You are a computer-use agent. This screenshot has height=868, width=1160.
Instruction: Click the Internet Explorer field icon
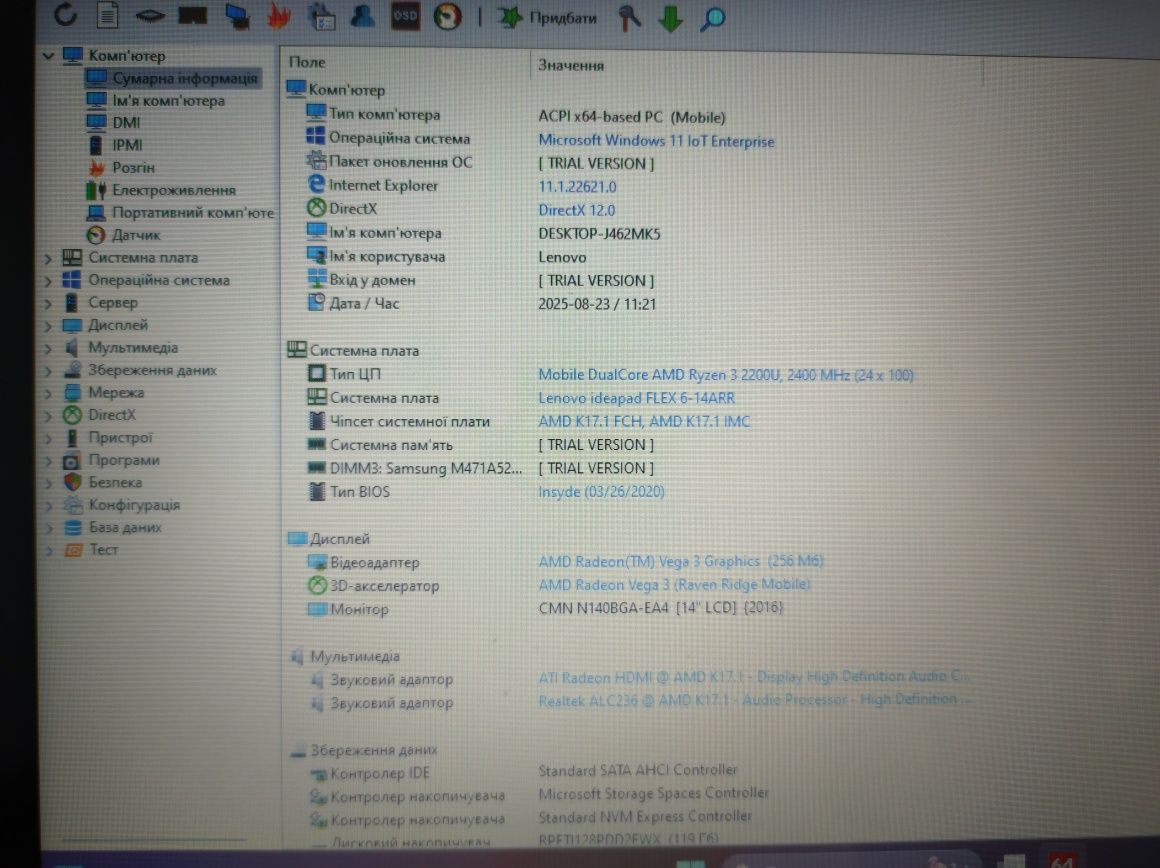[x=316, y=184]
